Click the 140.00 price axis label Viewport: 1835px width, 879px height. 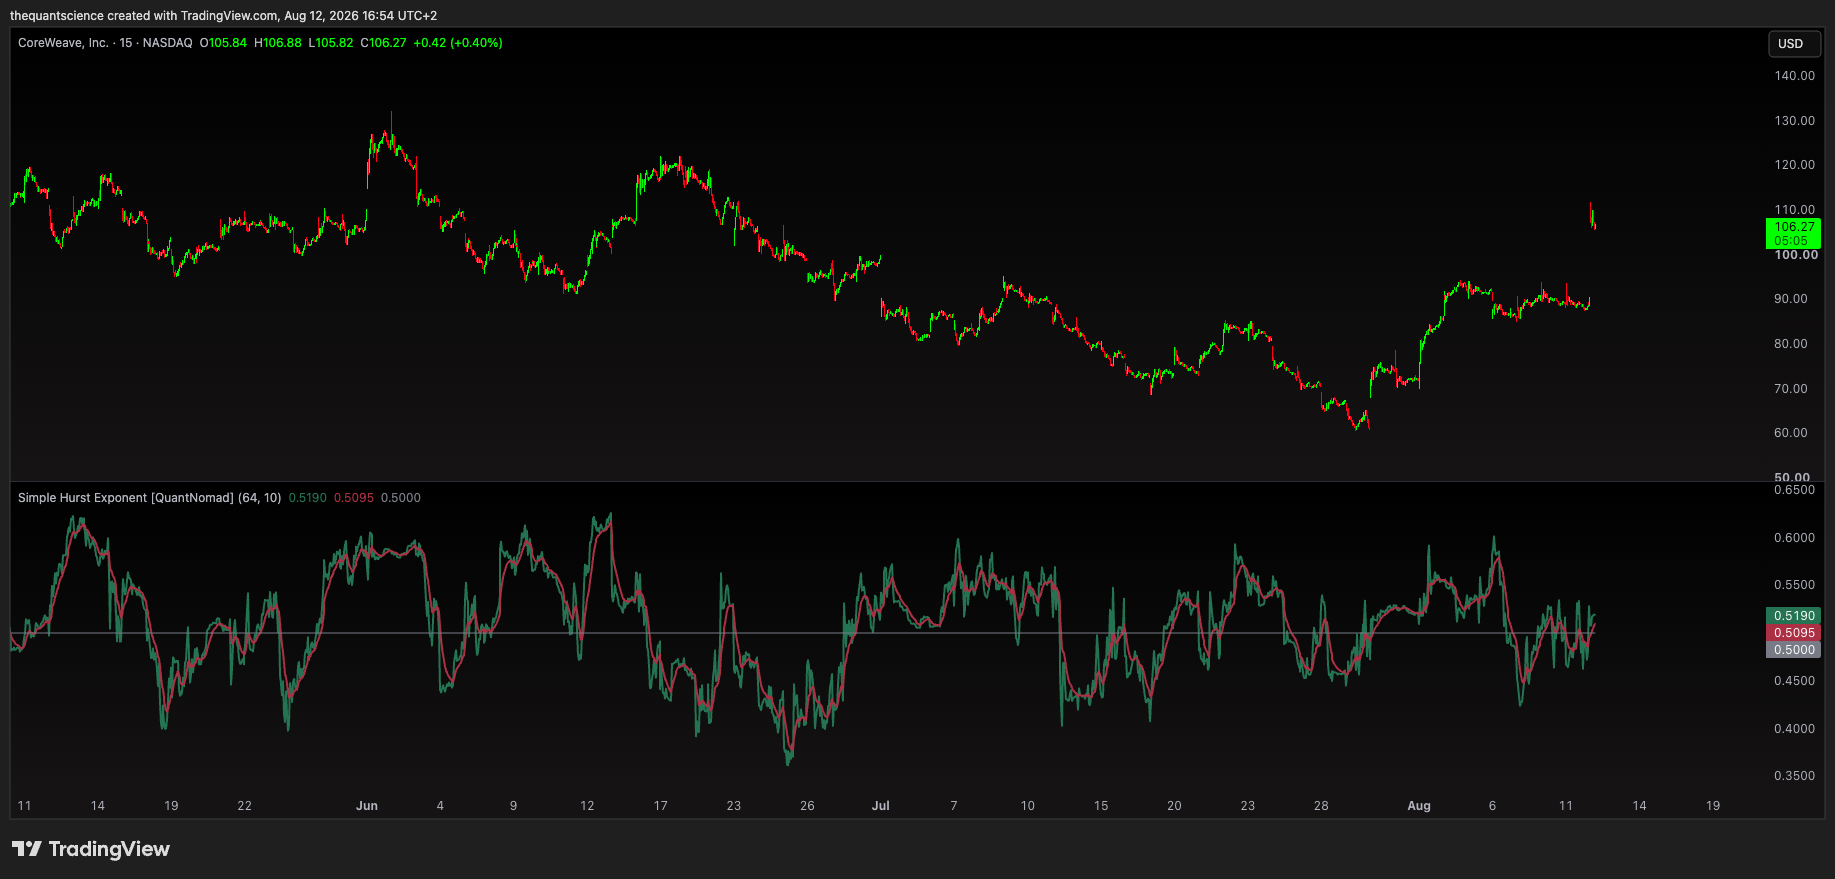click(1794, 76)
